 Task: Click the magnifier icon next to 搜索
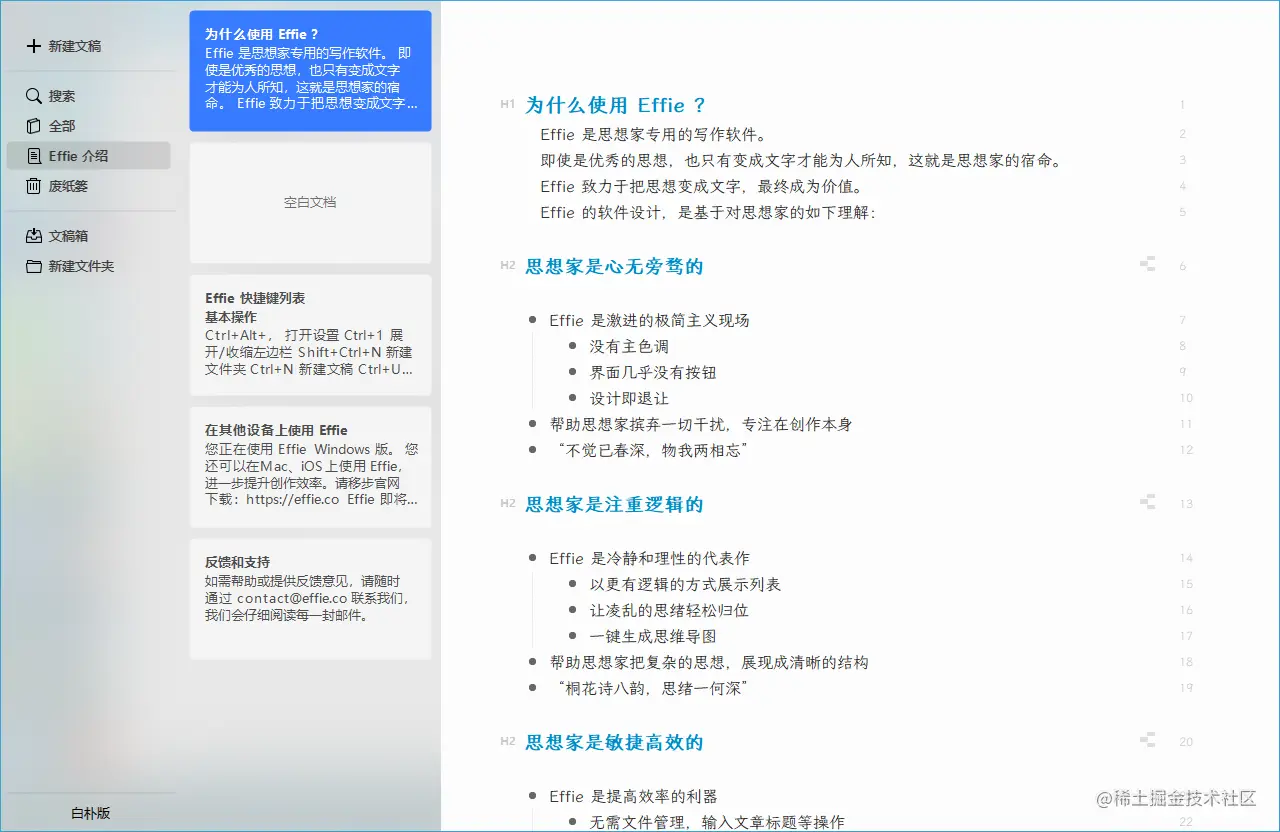33,96
